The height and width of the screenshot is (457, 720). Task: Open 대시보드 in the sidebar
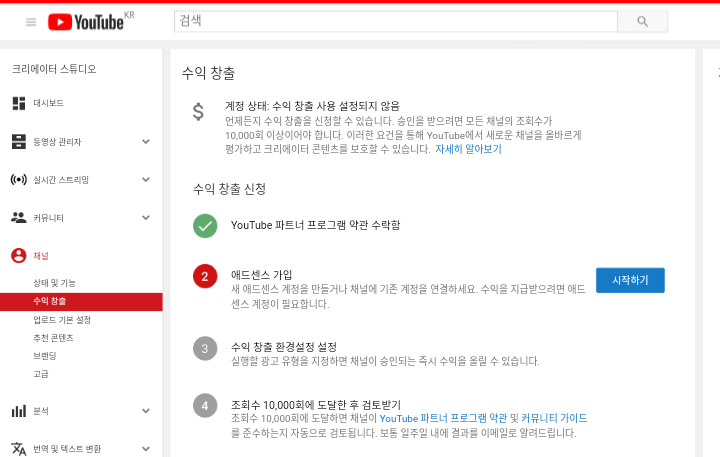point(48,103)
